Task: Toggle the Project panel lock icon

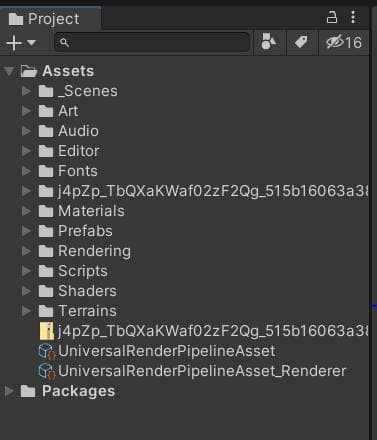Action: coord(332,17)
